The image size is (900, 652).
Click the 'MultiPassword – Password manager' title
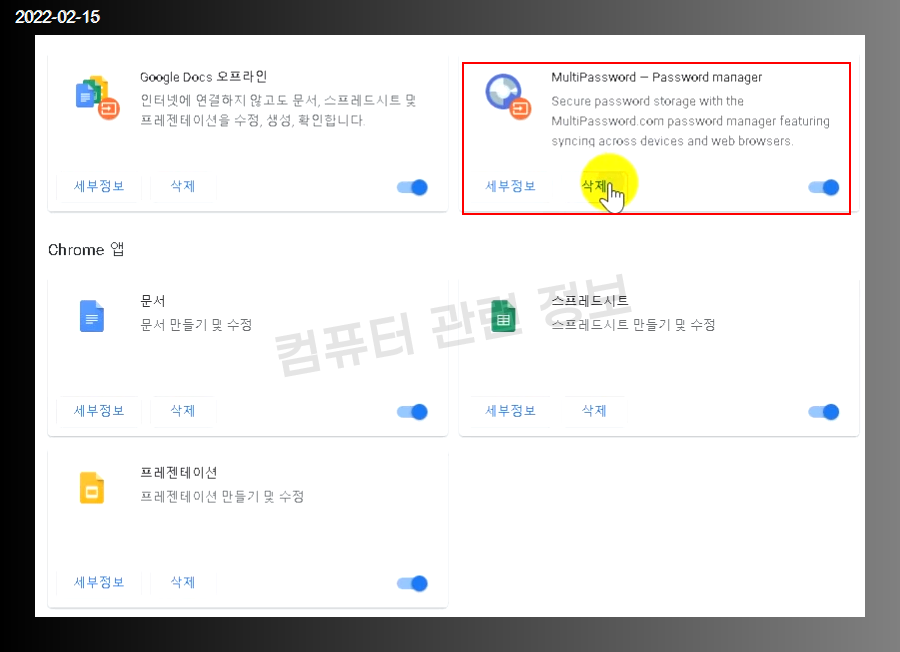click(657, 77)
